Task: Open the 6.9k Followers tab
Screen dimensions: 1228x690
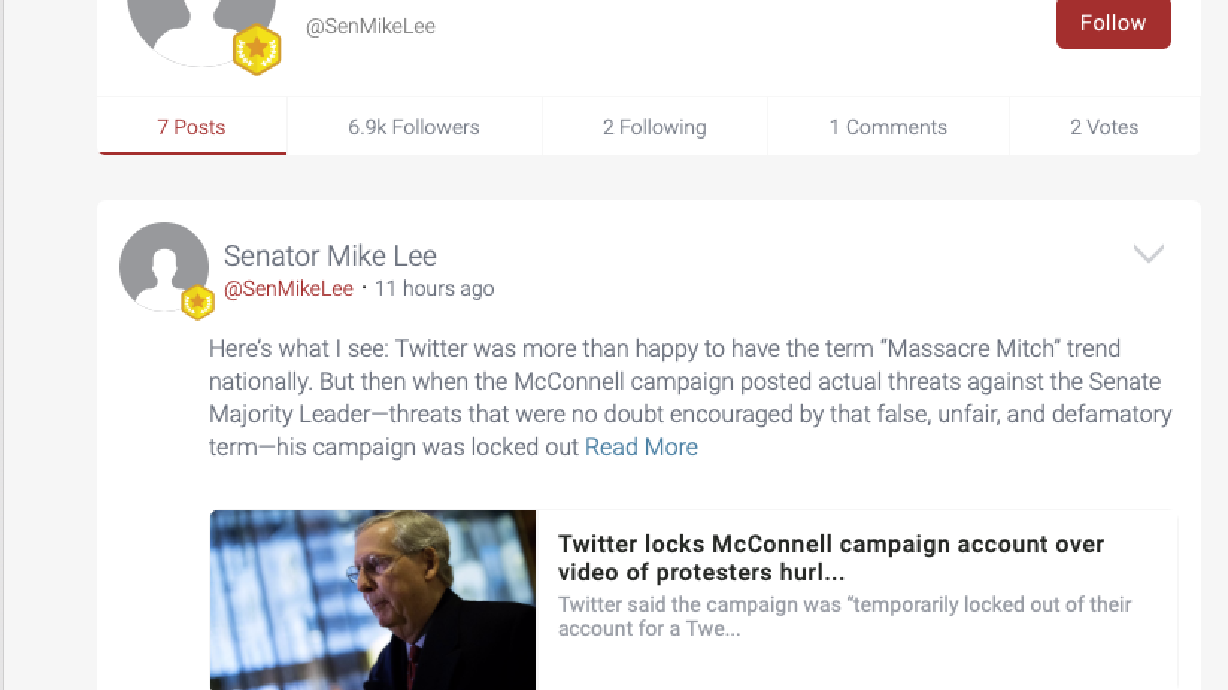Action: point(413,126)
